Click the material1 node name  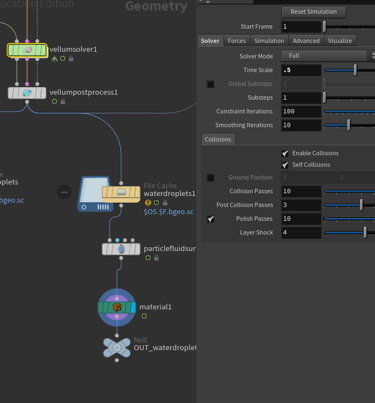click(x=155, y=307)
